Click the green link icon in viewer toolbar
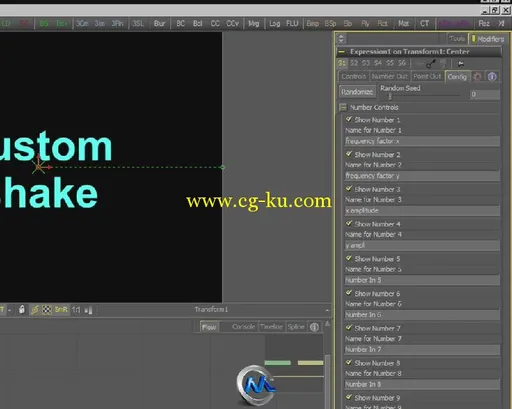 35,310
